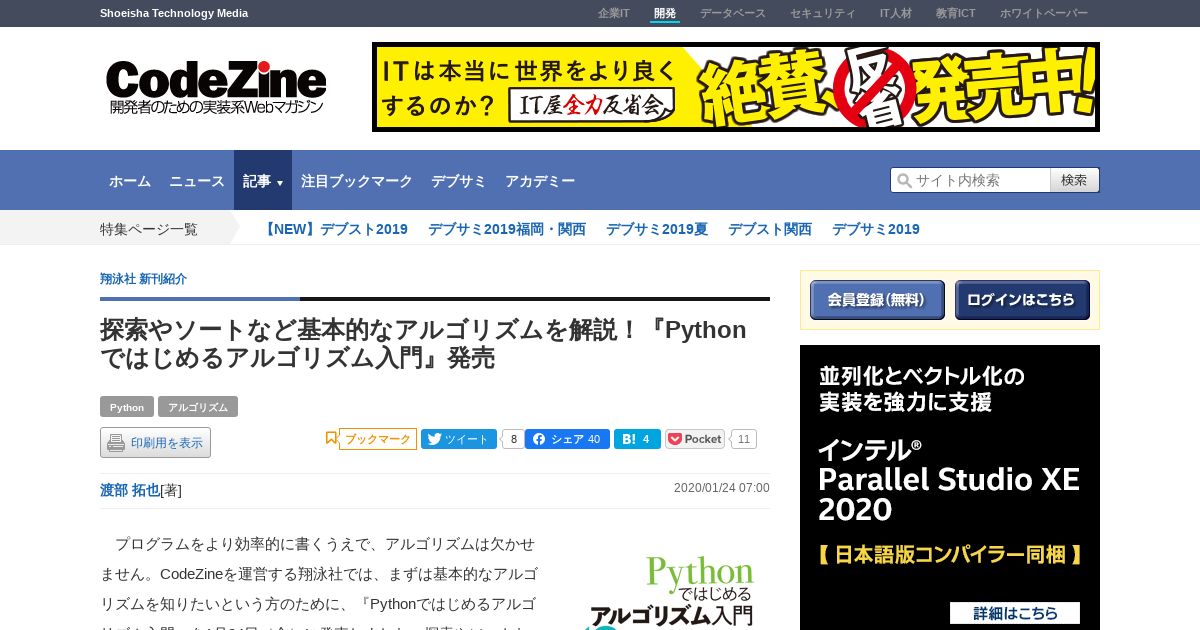Open 【NEW】デブスト2019 feature link

[334, 229]
